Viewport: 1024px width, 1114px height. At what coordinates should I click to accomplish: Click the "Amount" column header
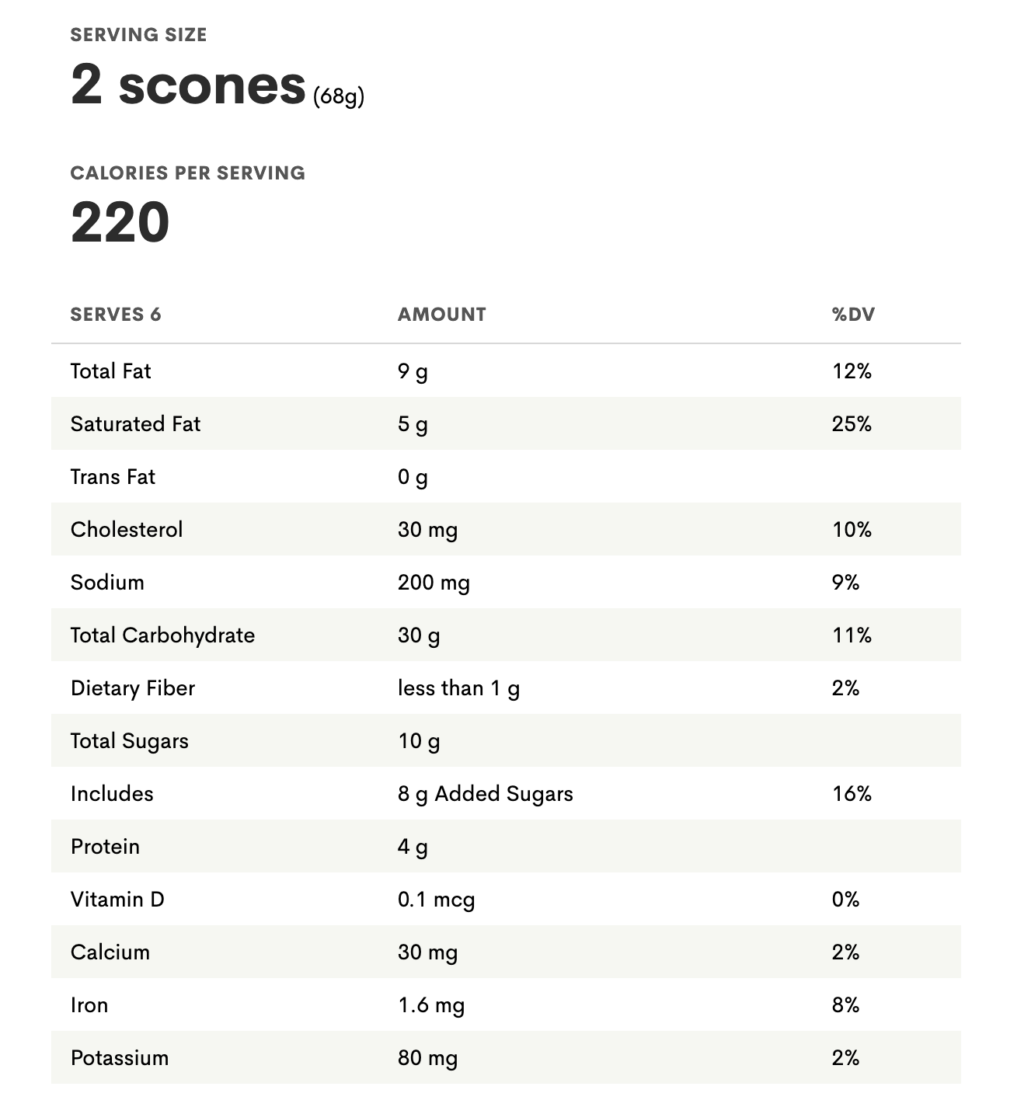[x=442, y=314]
